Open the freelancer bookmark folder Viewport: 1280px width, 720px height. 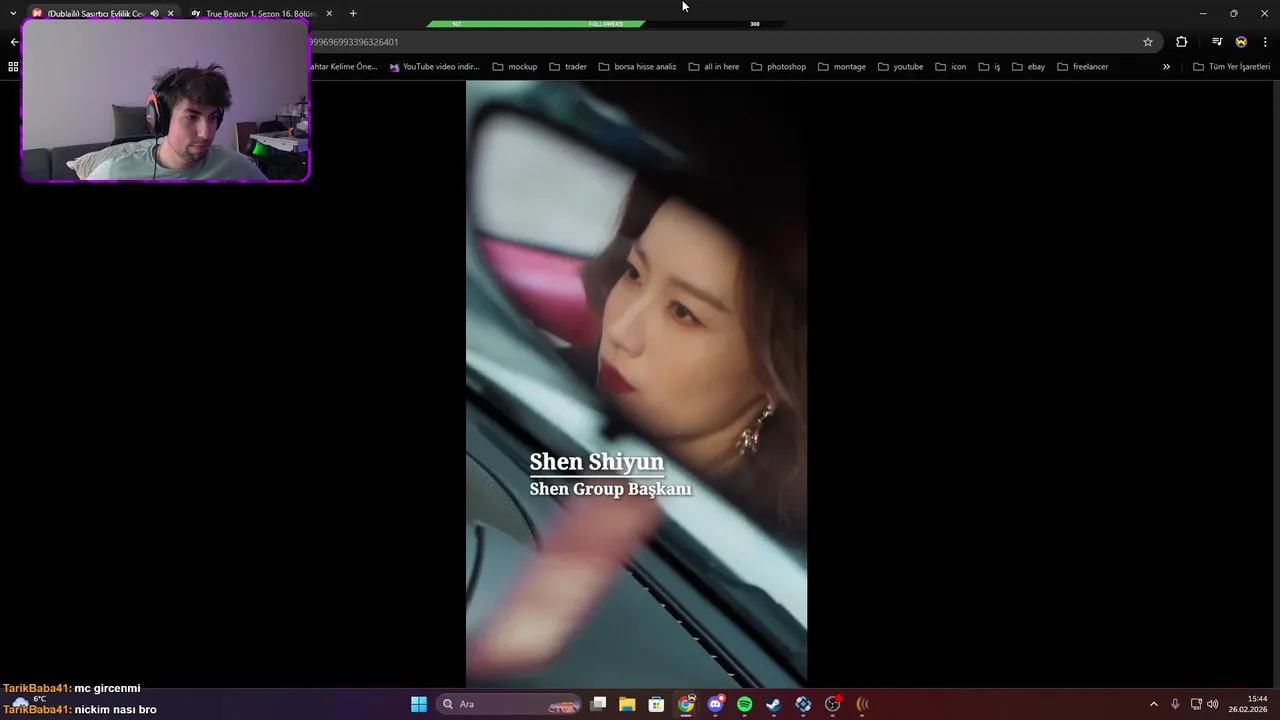pyautogui.click(x=1083, y=67)
